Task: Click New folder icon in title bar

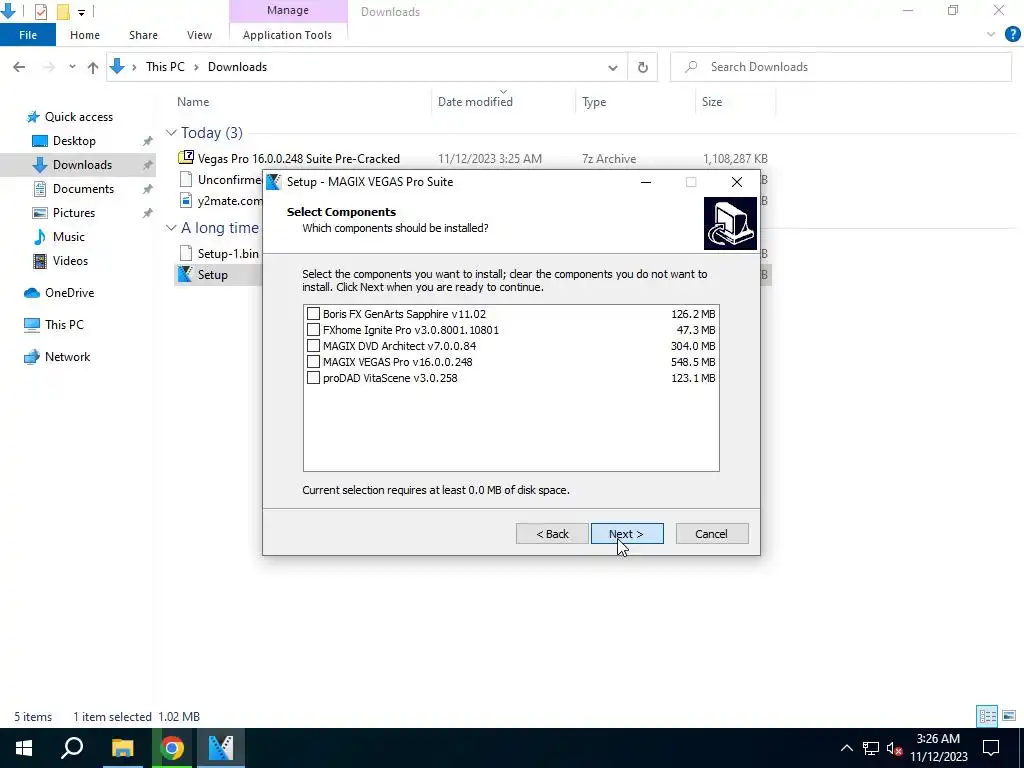Action: point(63,12)
